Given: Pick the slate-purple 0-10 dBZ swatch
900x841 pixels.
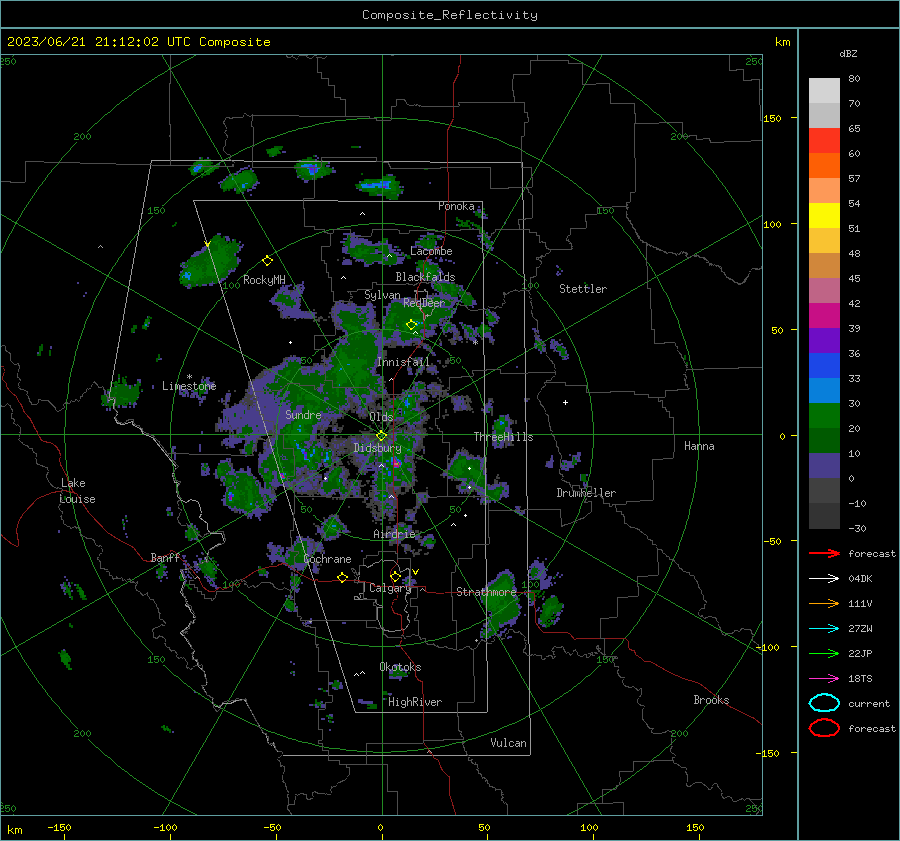Looking at the screenshot, I should [x=824, y=465].
